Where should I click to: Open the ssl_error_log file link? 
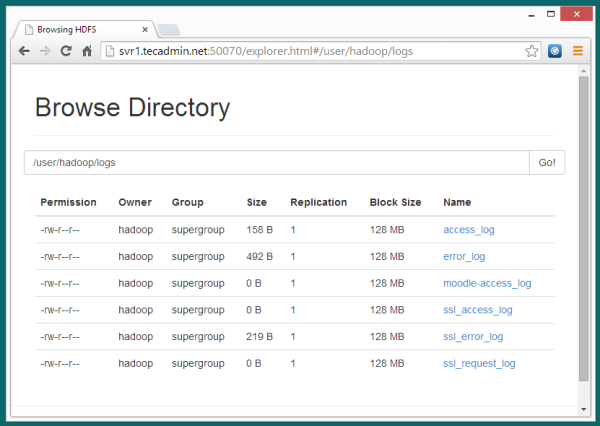click(x=473, y=337)
